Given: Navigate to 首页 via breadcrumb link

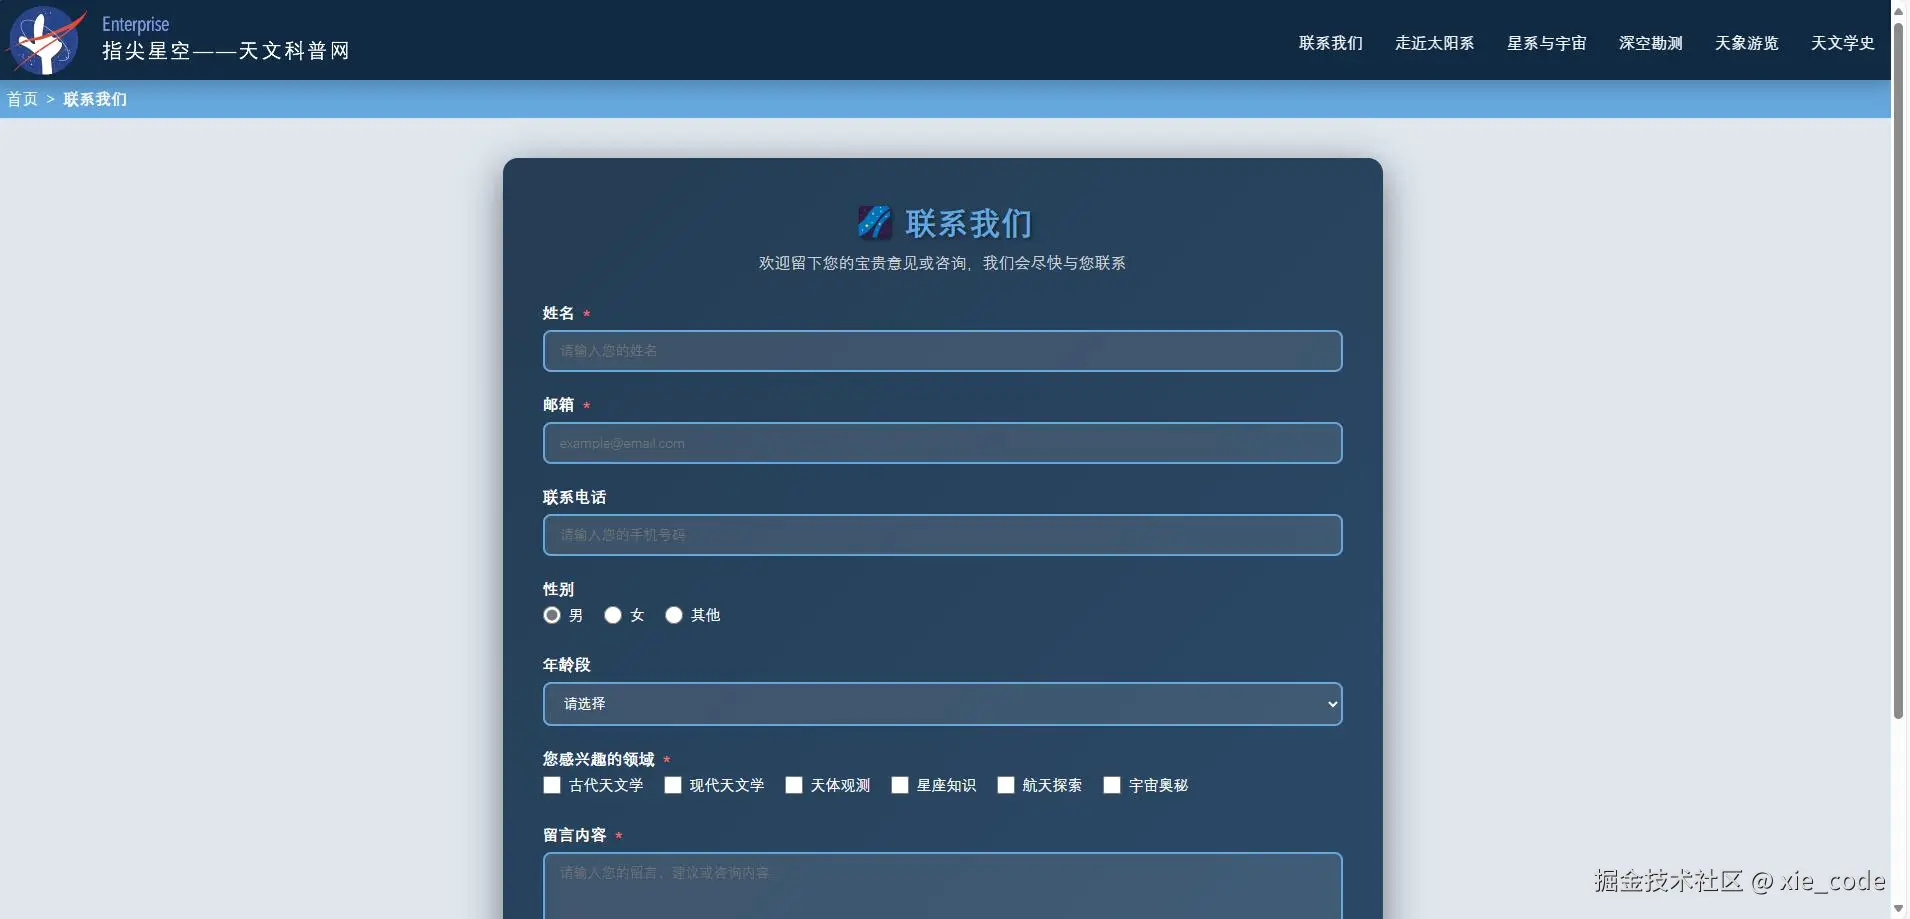Looking at the screenshot, I should click(x=21, y=99).
